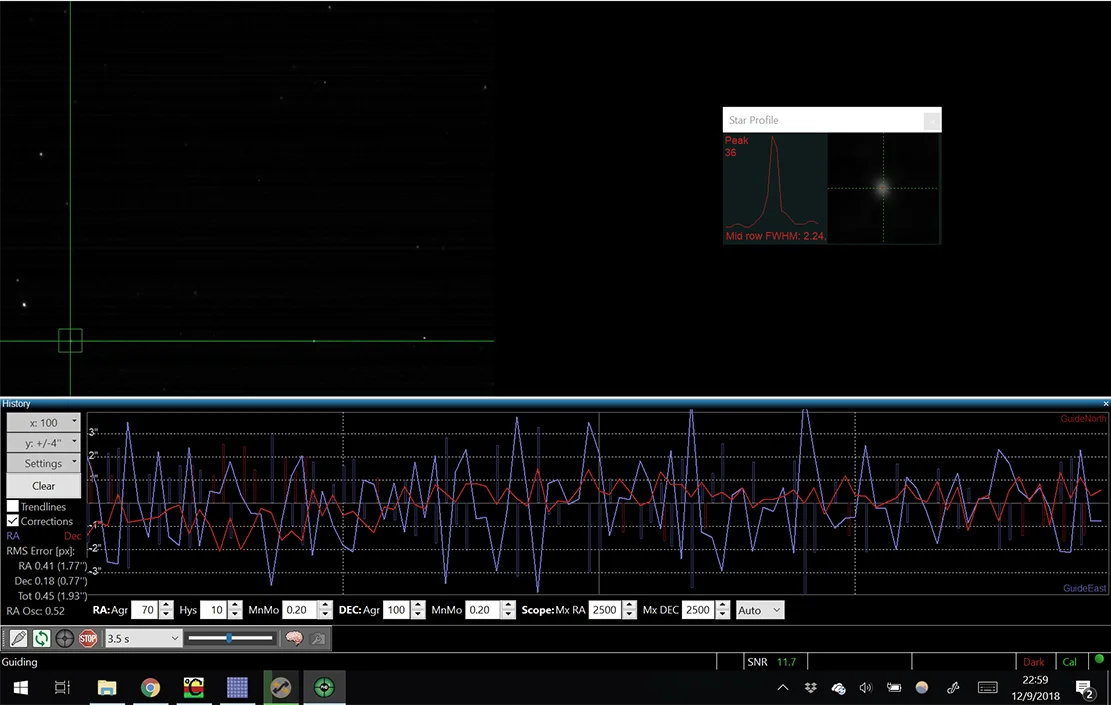Step the DEC Agr stepper arrows
This screenshot has width=1111, height=705.
(x=418, y=609)
